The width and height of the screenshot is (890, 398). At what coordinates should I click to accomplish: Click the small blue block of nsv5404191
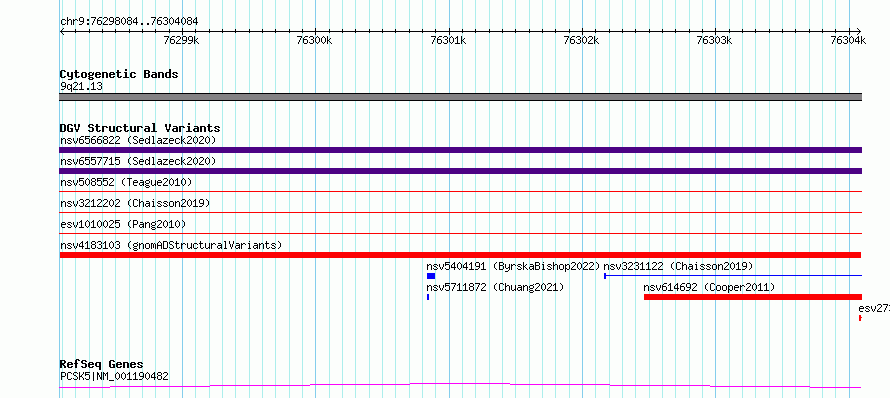pyautogui.click(x=431, y=276)
